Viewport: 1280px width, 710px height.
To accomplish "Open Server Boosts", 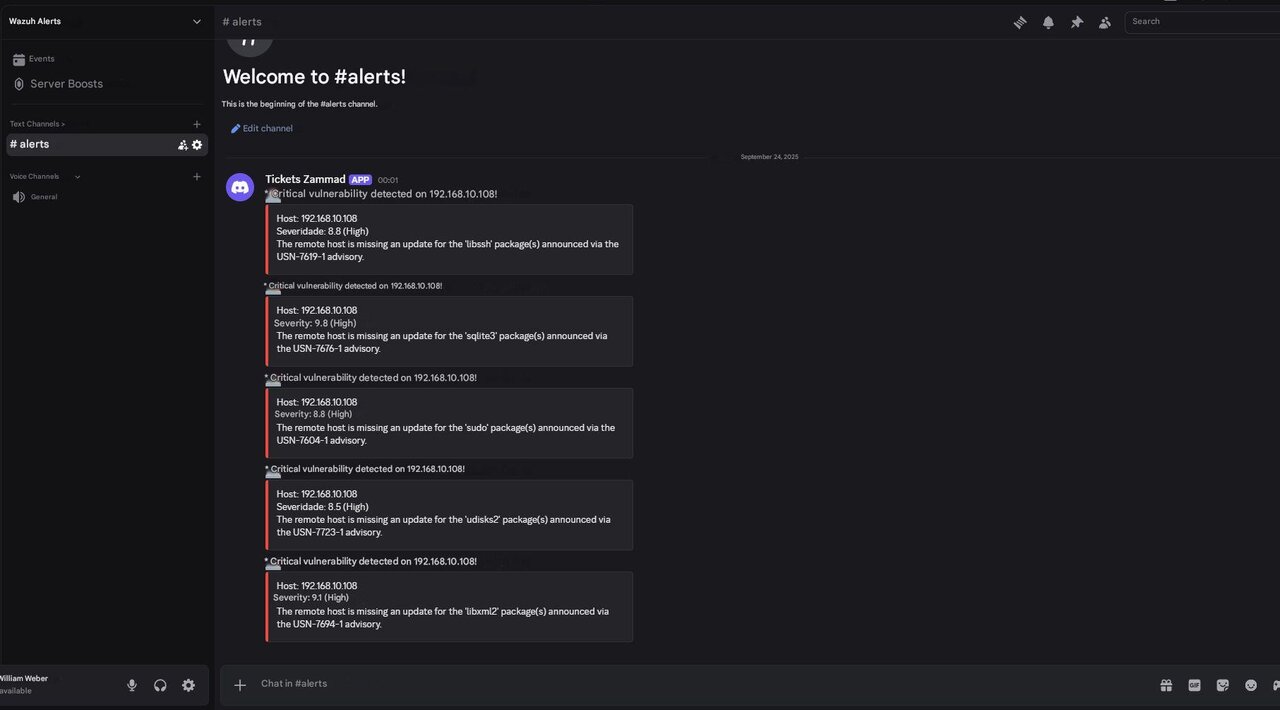I will pyautogui.click(x=66, y=84).
